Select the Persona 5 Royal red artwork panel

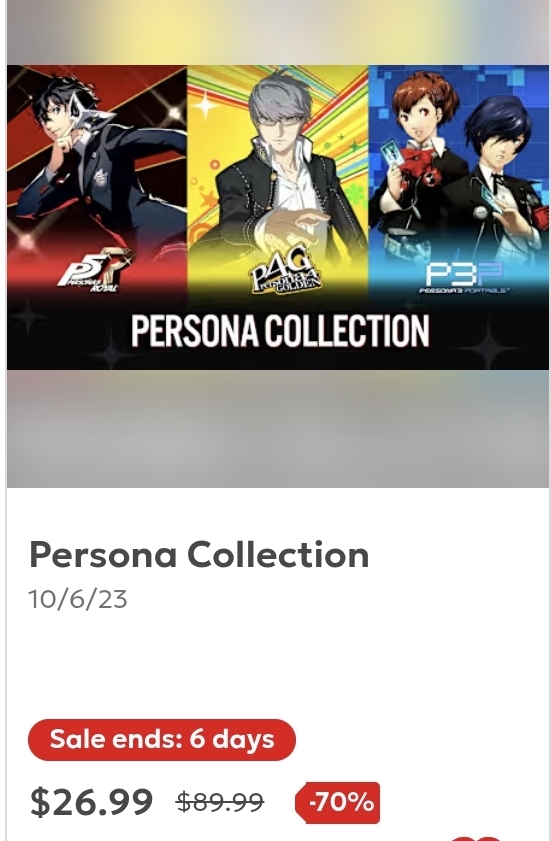tap(97, 182)
